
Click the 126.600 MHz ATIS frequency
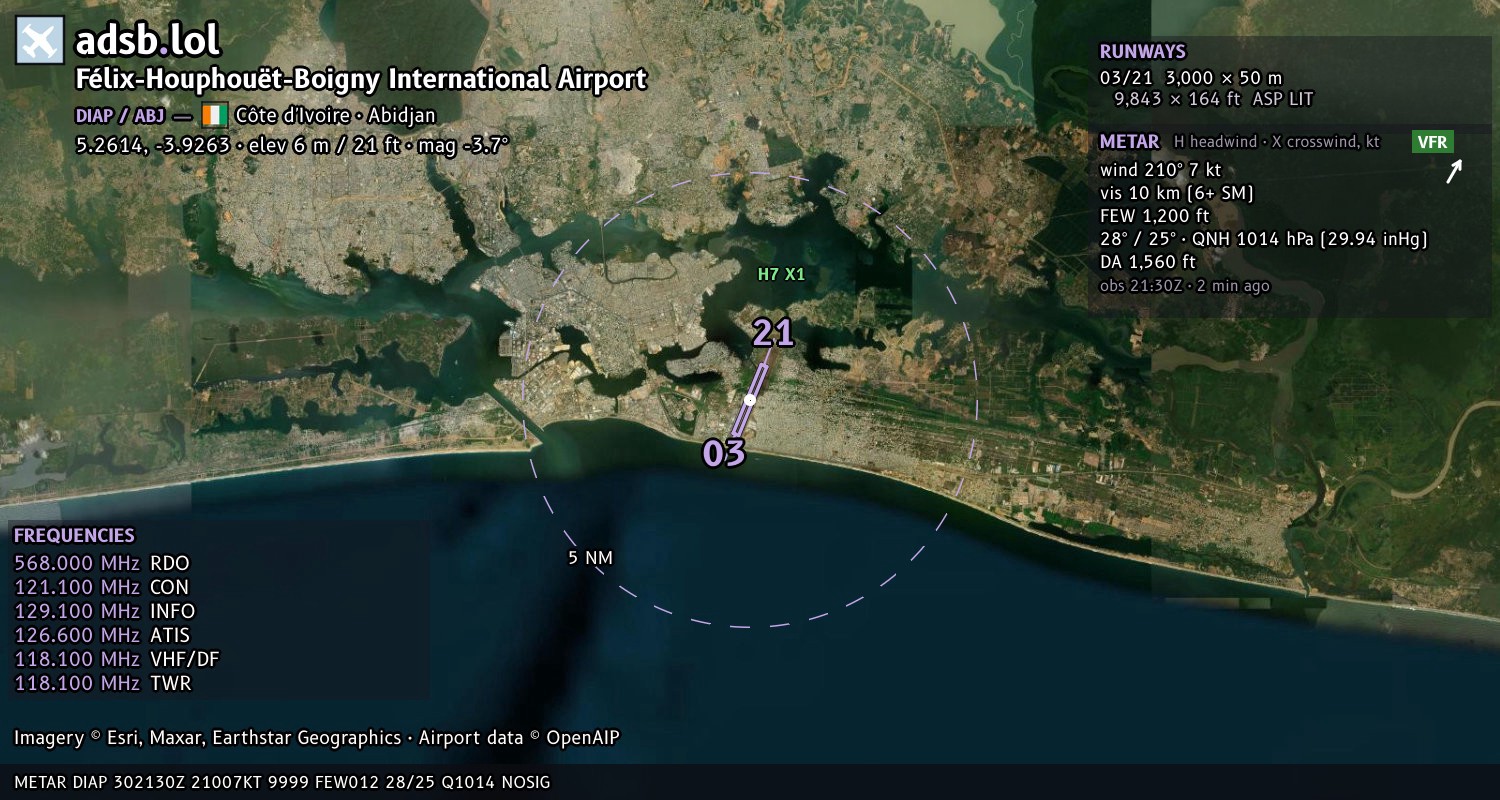pos(102,635)
